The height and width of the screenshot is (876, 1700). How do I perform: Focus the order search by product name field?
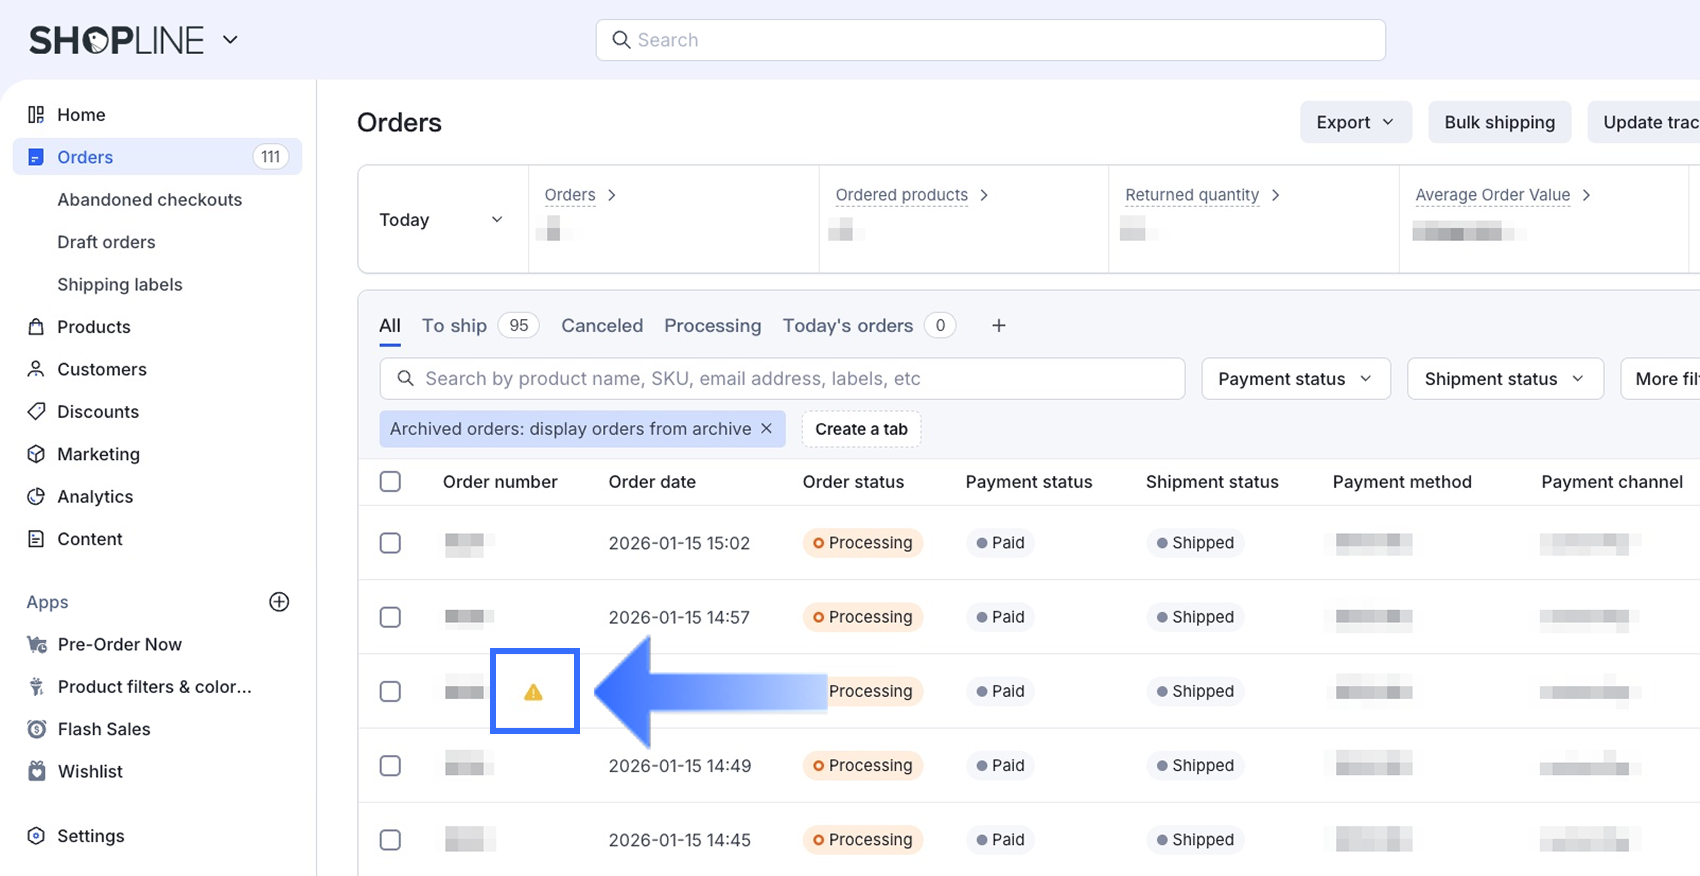pos(782,379)
